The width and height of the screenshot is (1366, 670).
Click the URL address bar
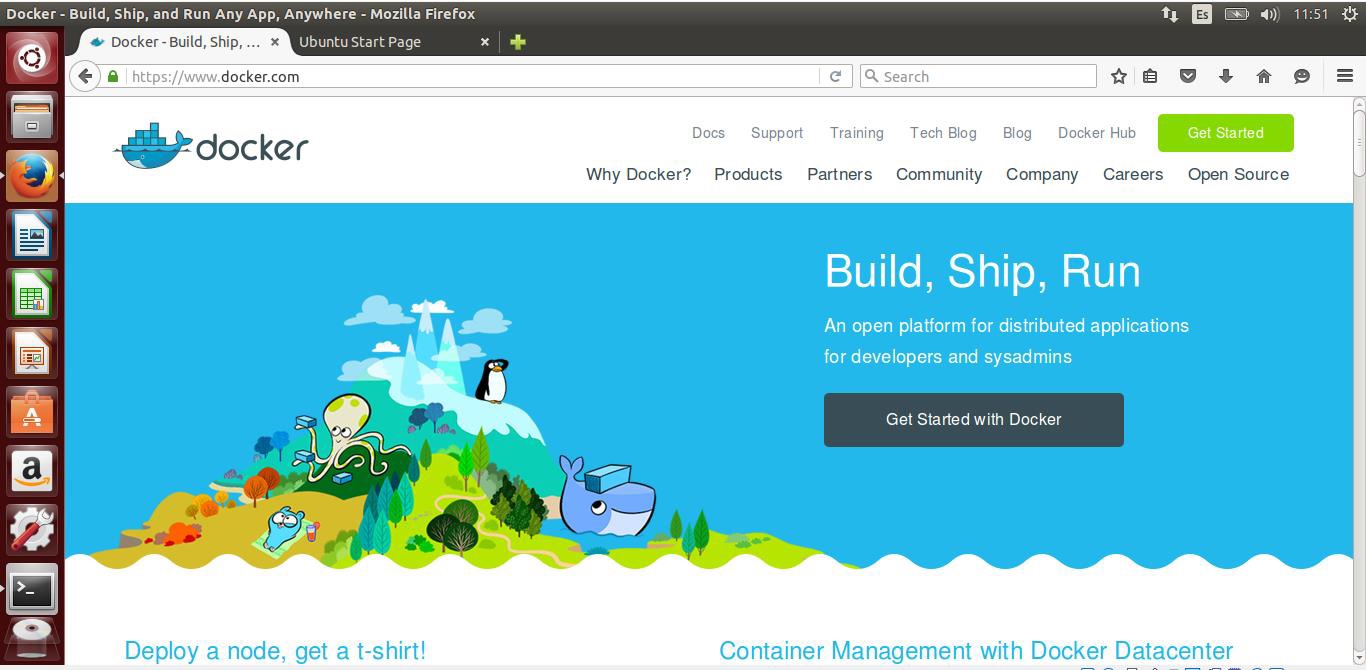(x=472, y=76)
